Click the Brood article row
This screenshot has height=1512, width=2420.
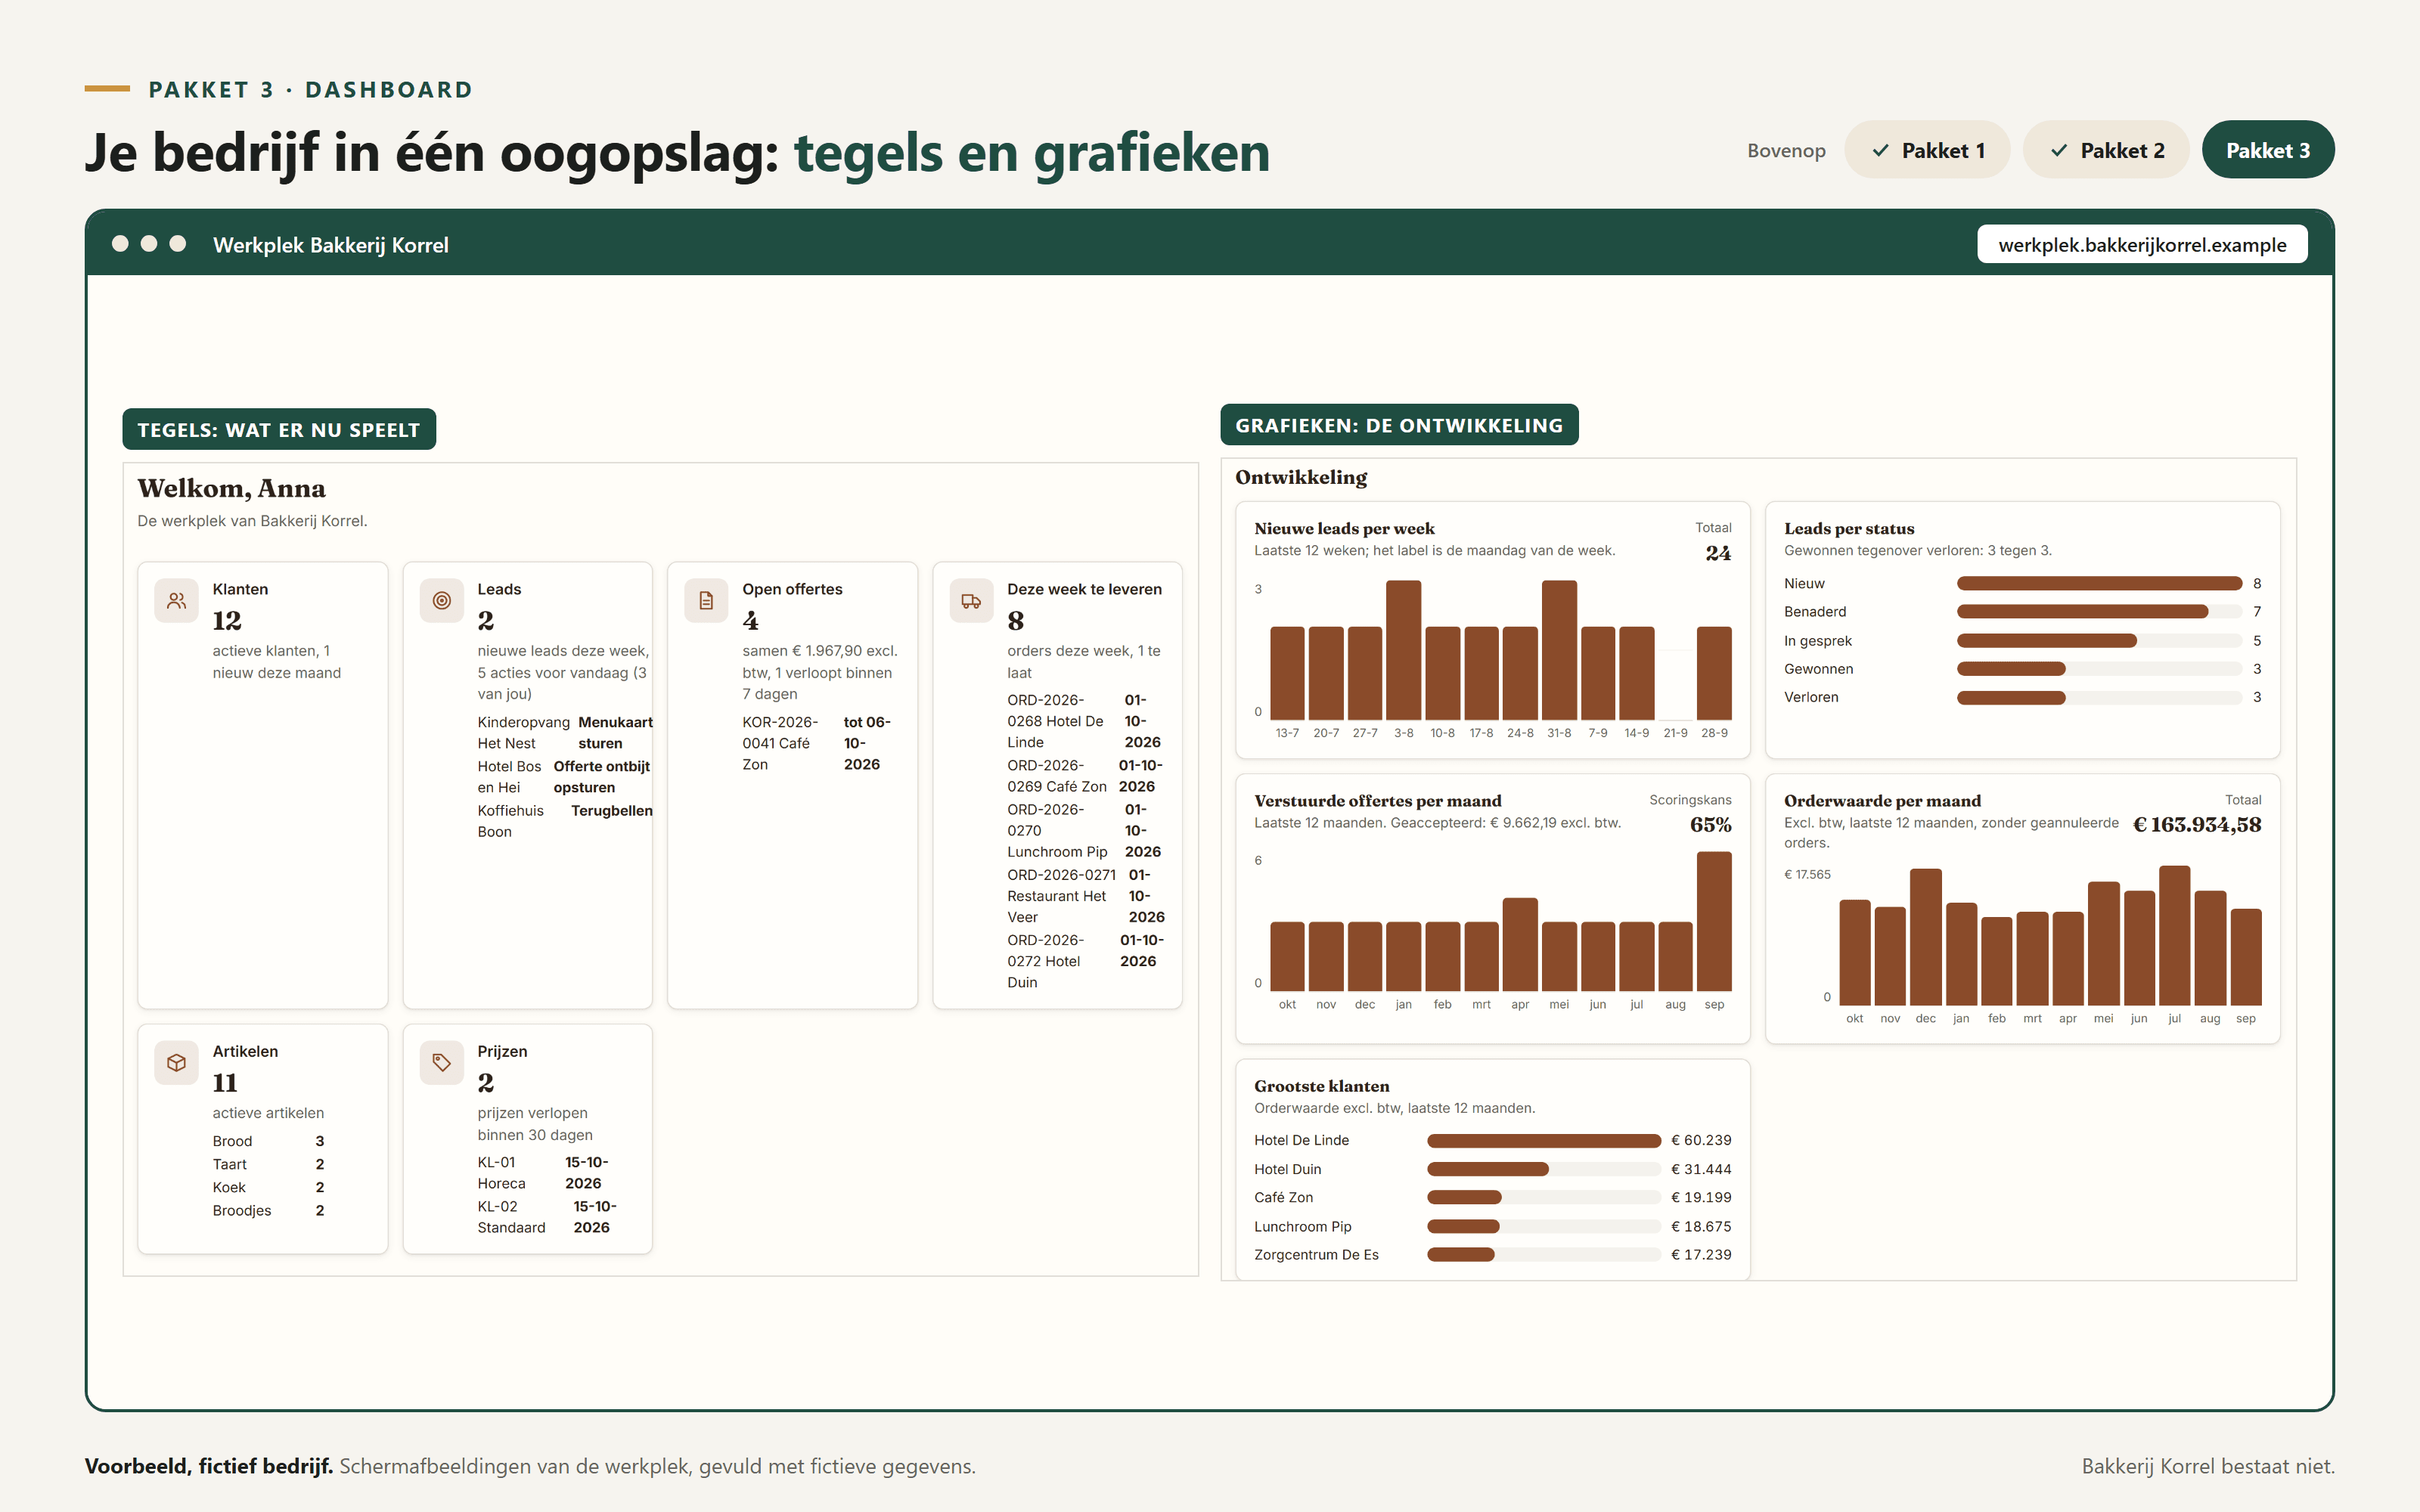[x=268, y=1141]
